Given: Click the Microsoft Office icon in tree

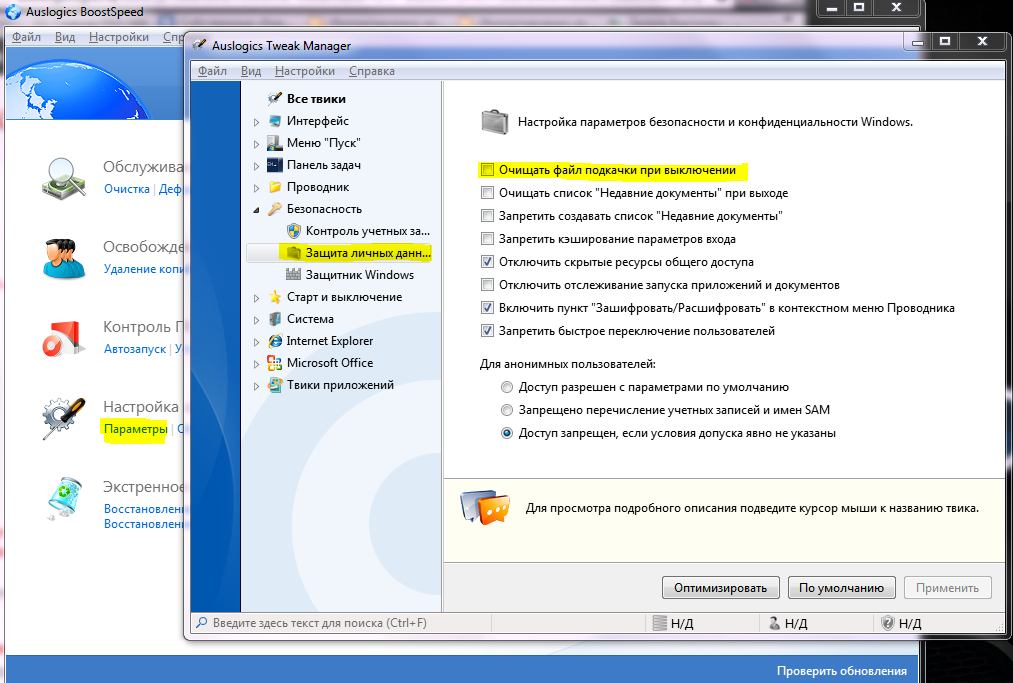Looking at the screenshot, I should pos(275,363).
